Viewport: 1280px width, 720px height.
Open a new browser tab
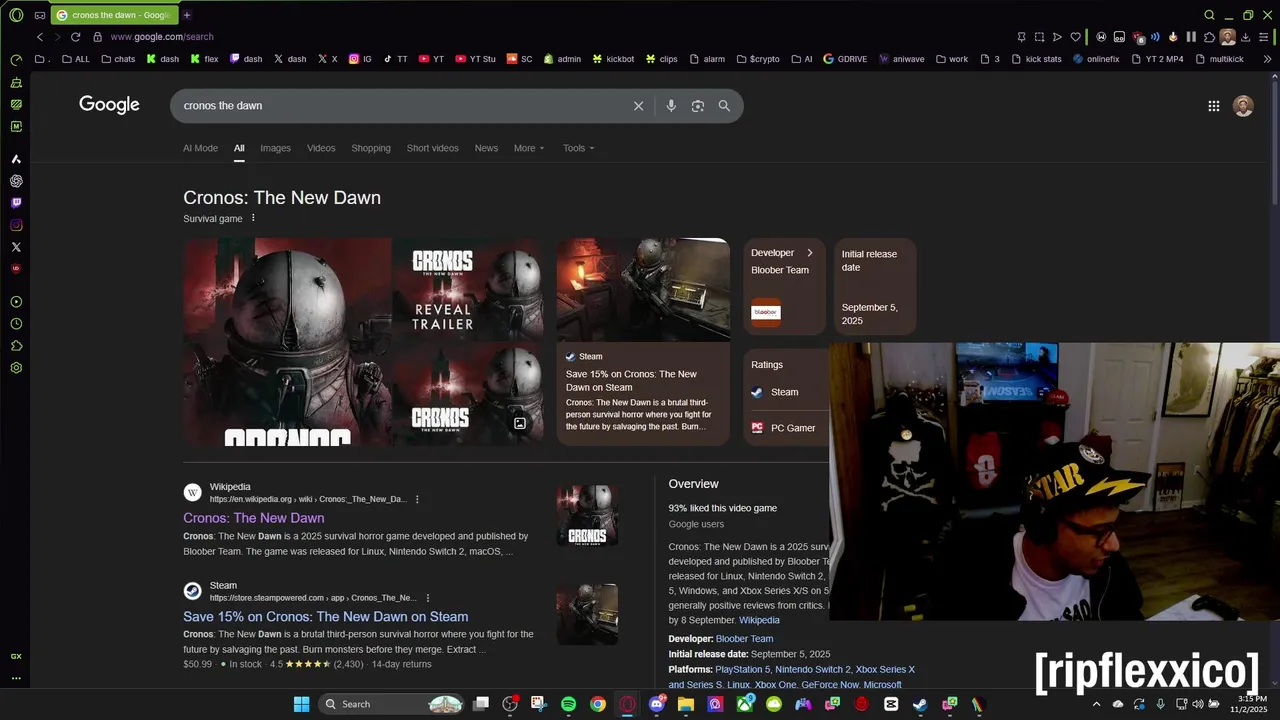click(186, 15)
